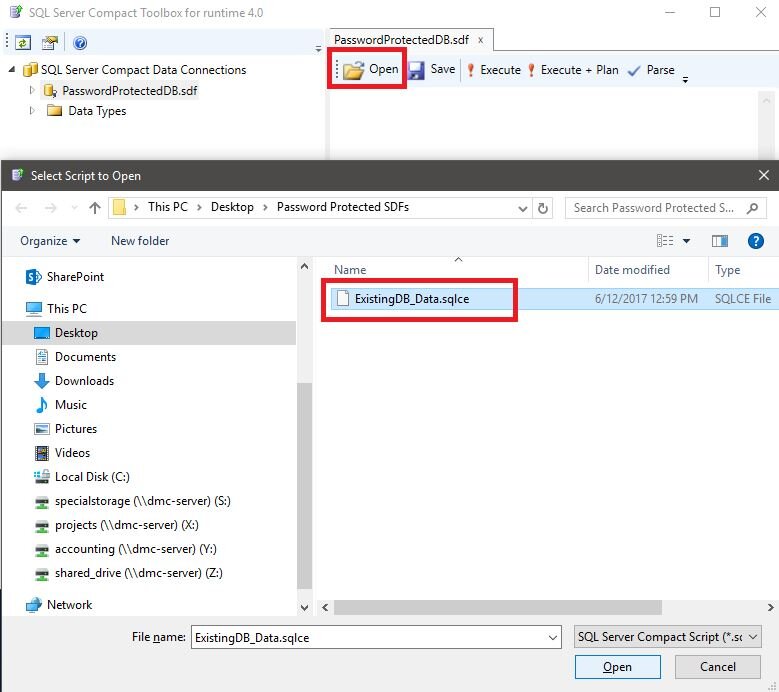Open the recent locations dropdown arrow
Image resolution: width=779 pixels, height=692 pixels.
click(x=75, y=208)
